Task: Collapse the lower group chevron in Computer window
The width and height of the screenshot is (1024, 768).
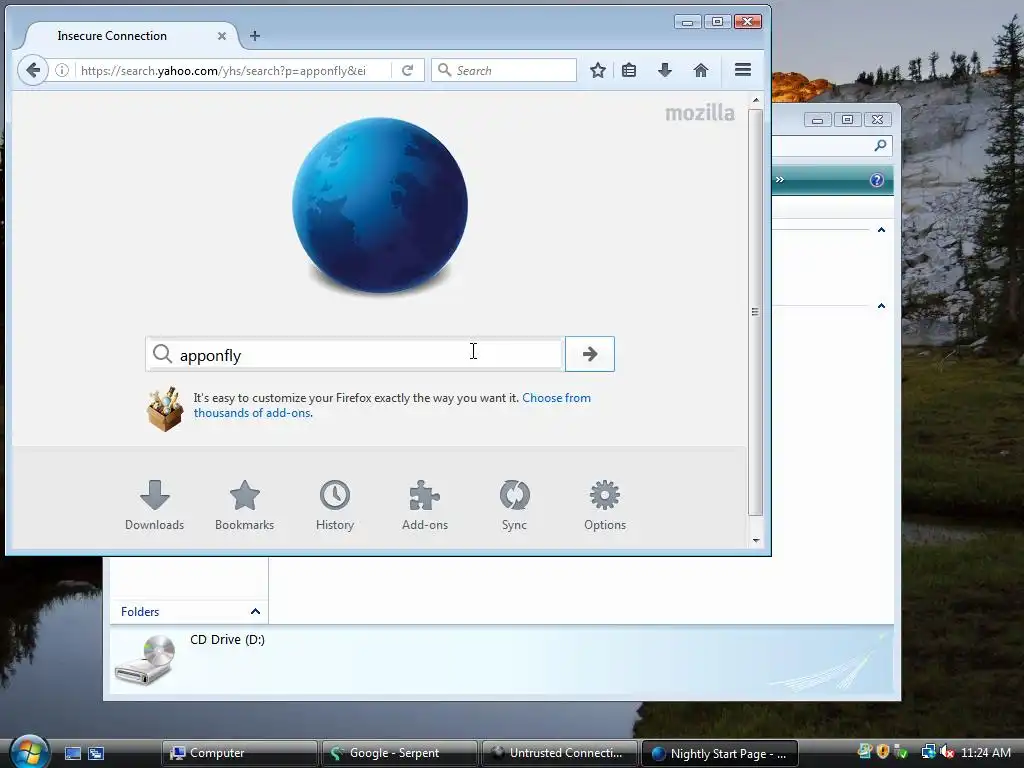Action: click(881, 306)
